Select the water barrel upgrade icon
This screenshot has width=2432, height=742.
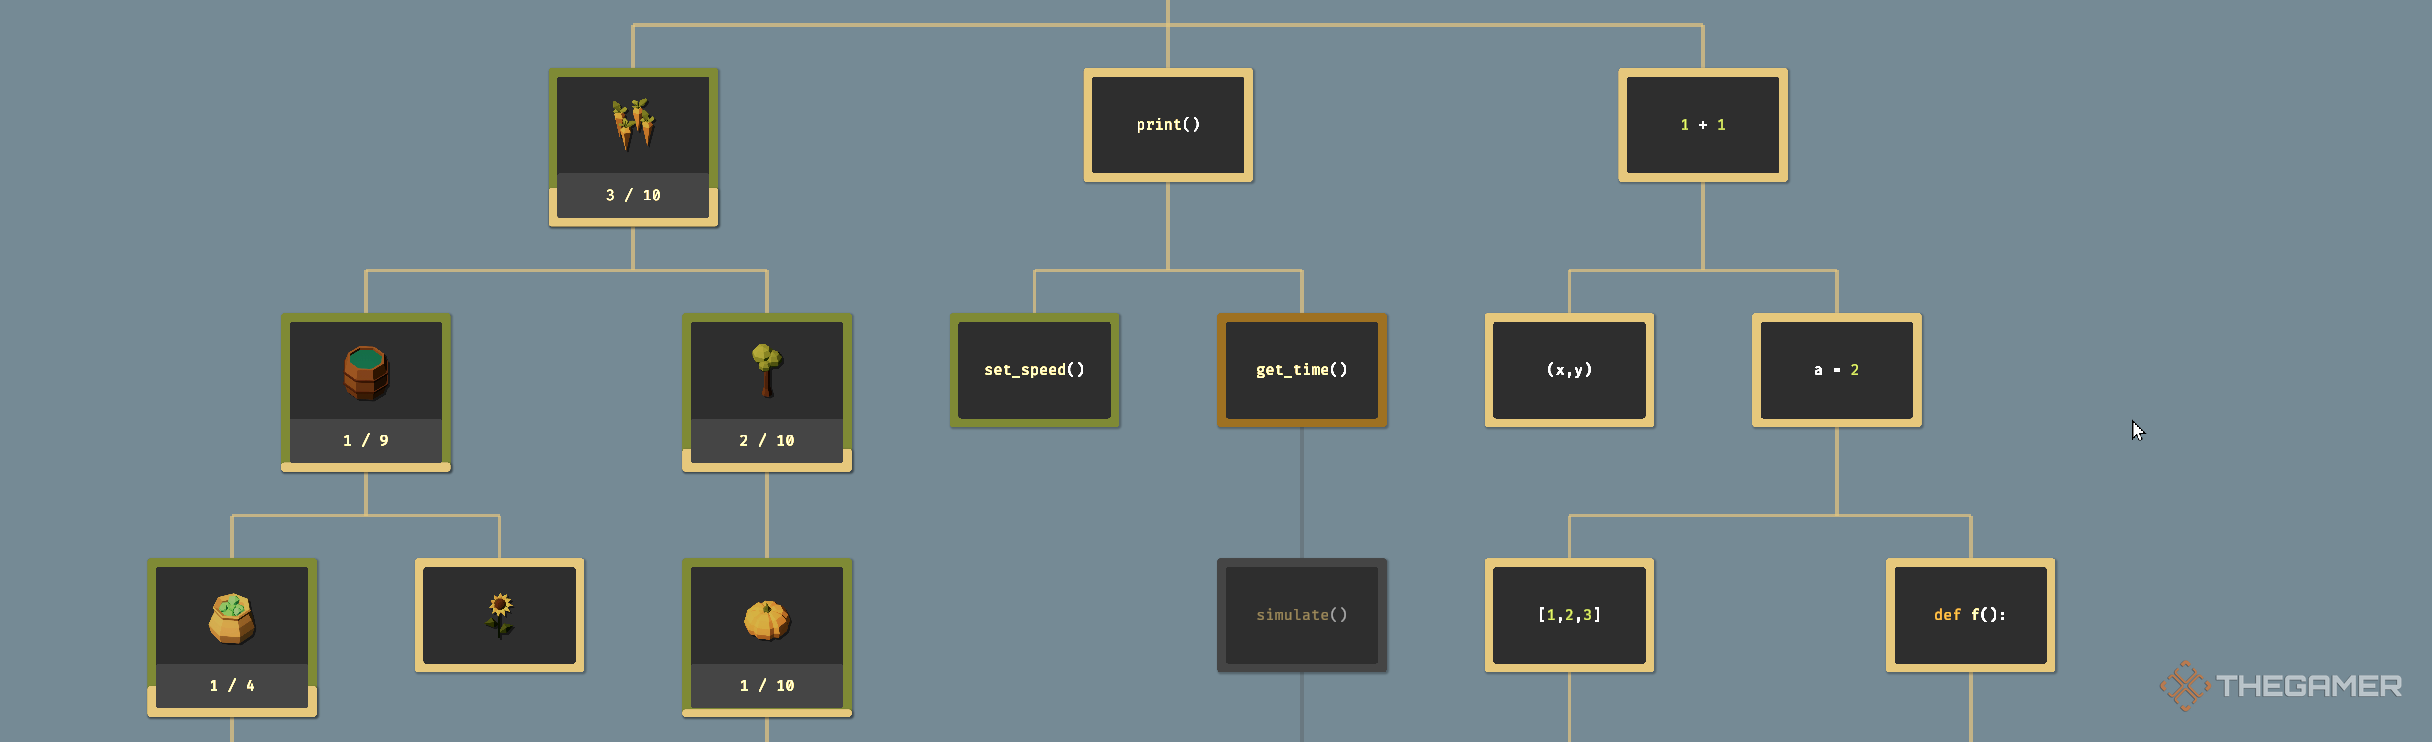366,371
